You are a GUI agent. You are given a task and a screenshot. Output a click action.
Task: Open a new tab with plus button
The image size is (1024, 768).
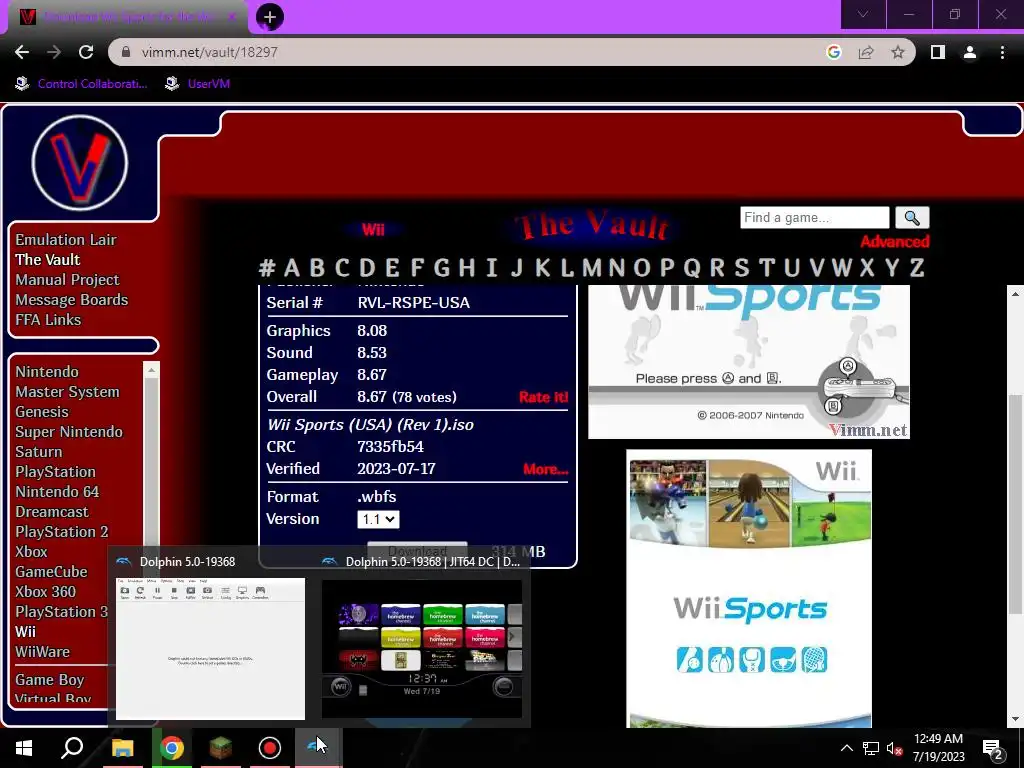(x=270, y=17)
